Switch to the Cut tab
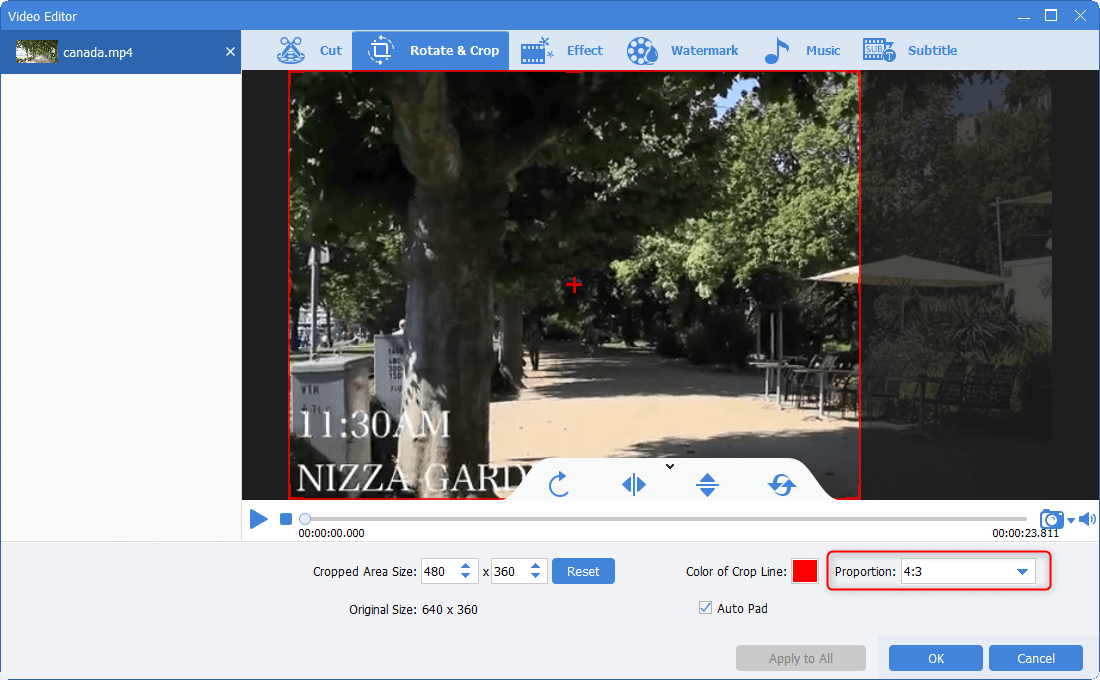This screenshot has width=1100, height=680. pyautogui.click(x=310, y=51)
